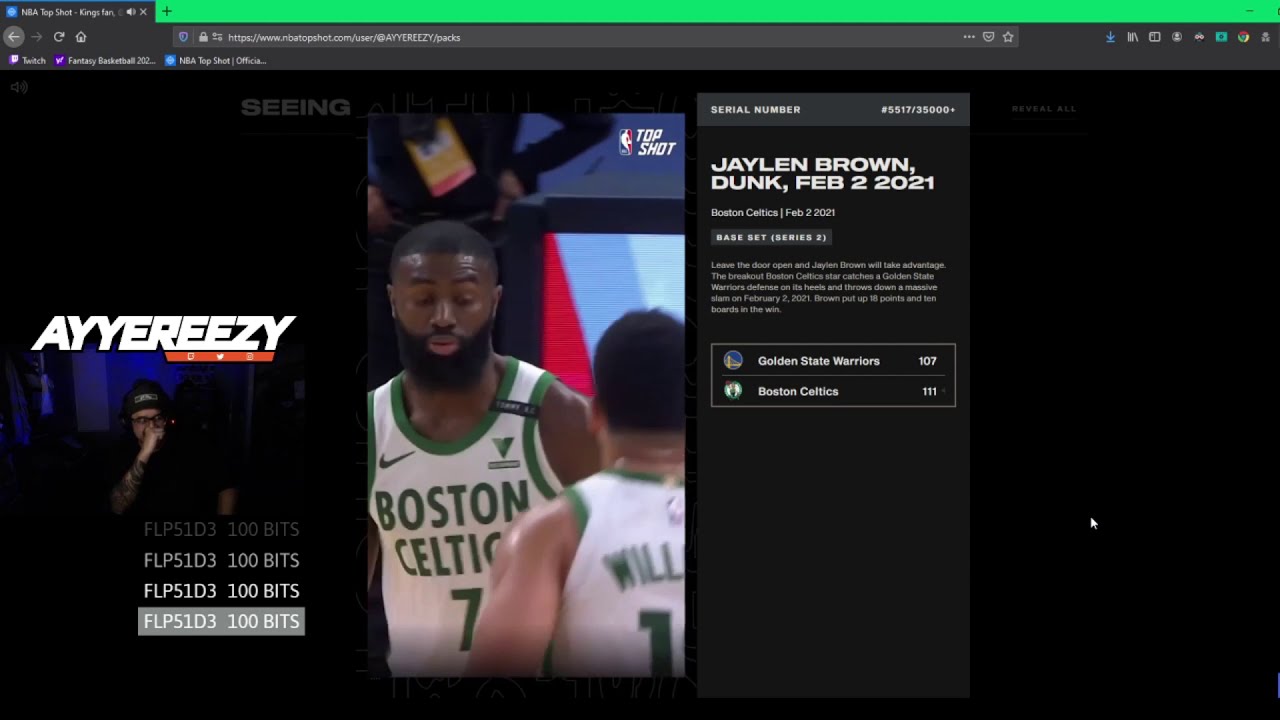Save page to Pocket
Image resolution: width=1280 pixels, height=720 pixels.
click(988, 37)
